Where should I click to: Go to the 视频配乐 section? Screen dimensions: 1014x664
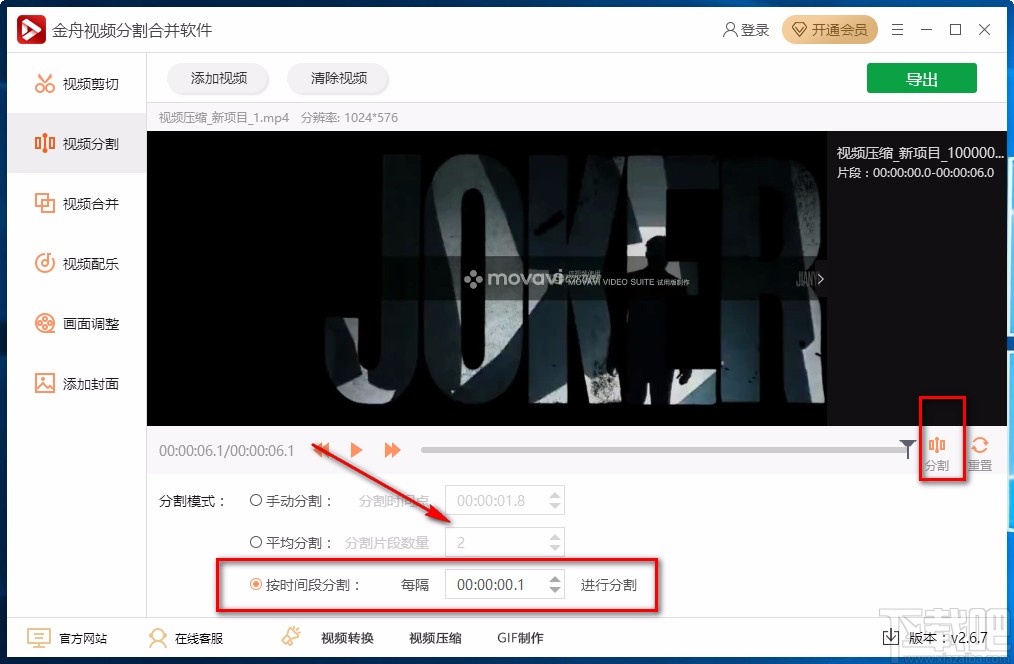[x=77, y=263]
